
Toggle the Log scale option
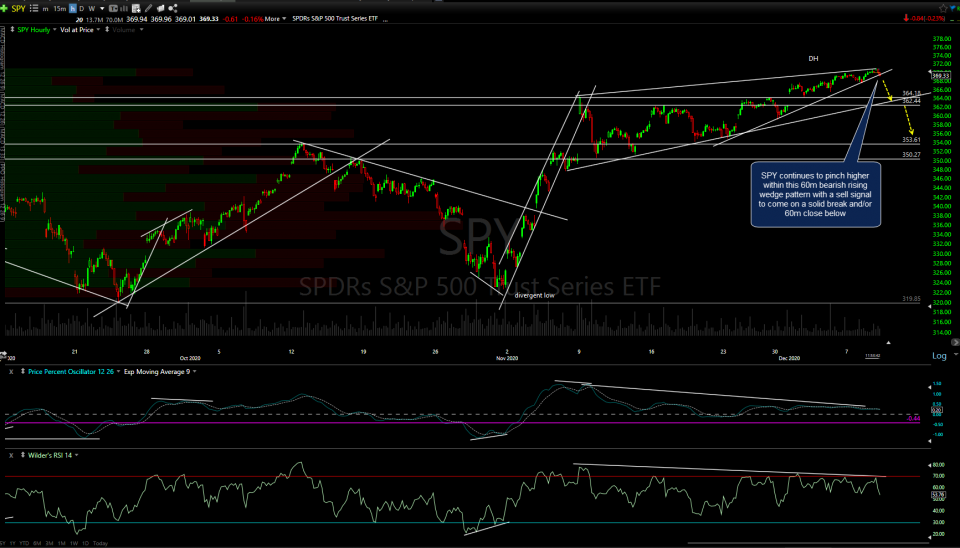tap(939, 356)
